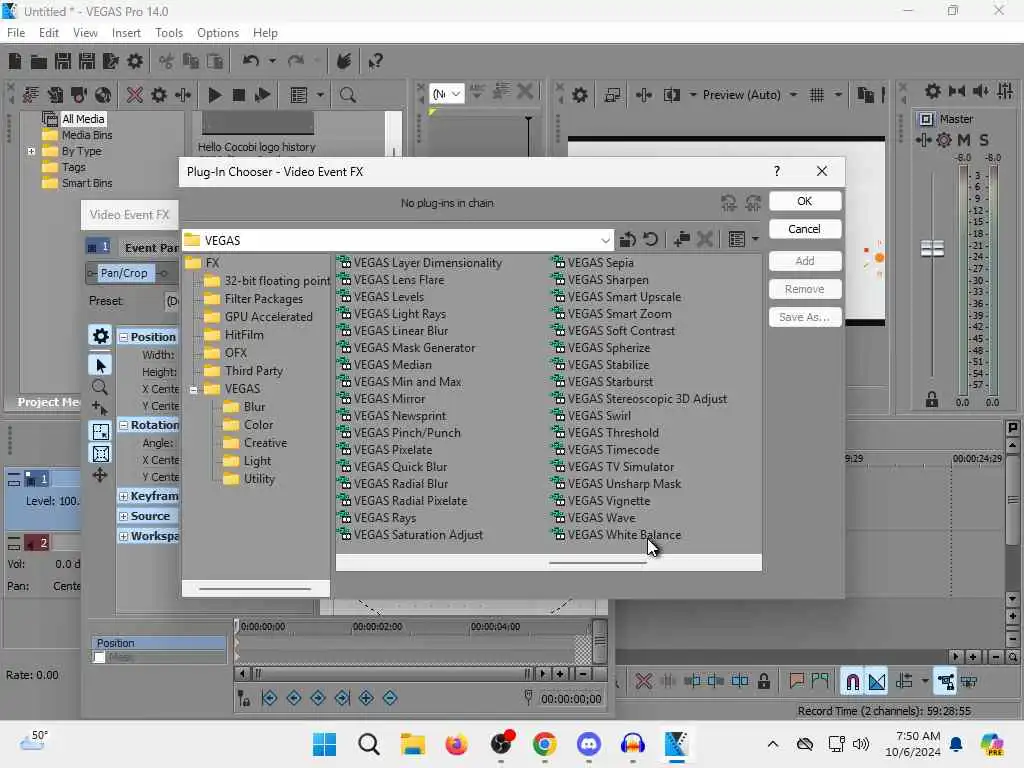1024x768 pixels.
Task: Click Master audio FX gear icon
Action: [x=944, y=140]
